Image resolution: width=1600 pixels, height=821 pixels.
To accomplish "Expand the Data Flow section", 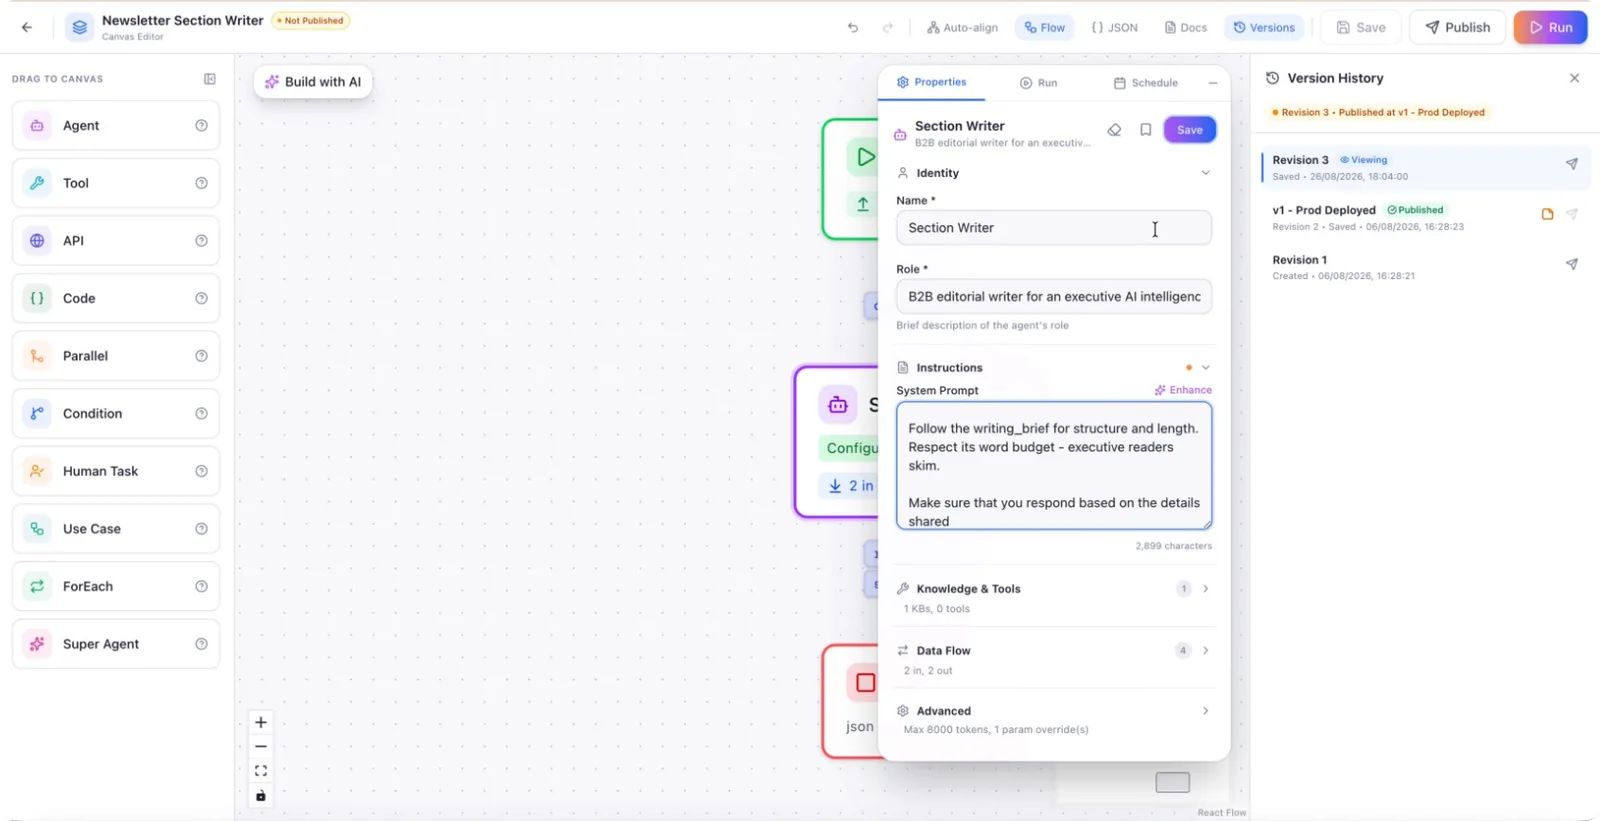I will pyautogui.click(x=1205, y=651).
